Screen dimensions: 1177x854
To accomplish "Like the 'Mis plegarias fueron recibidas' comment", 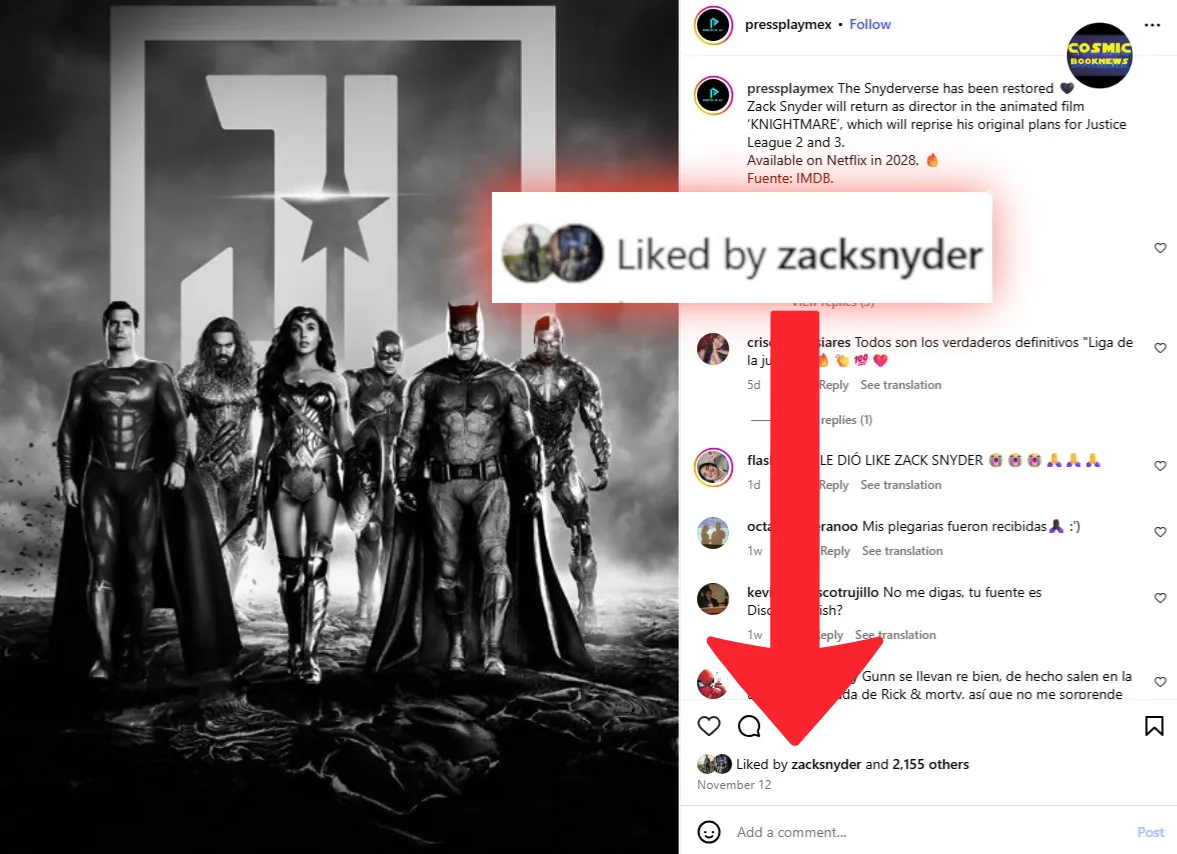I will click(1160, 532).
